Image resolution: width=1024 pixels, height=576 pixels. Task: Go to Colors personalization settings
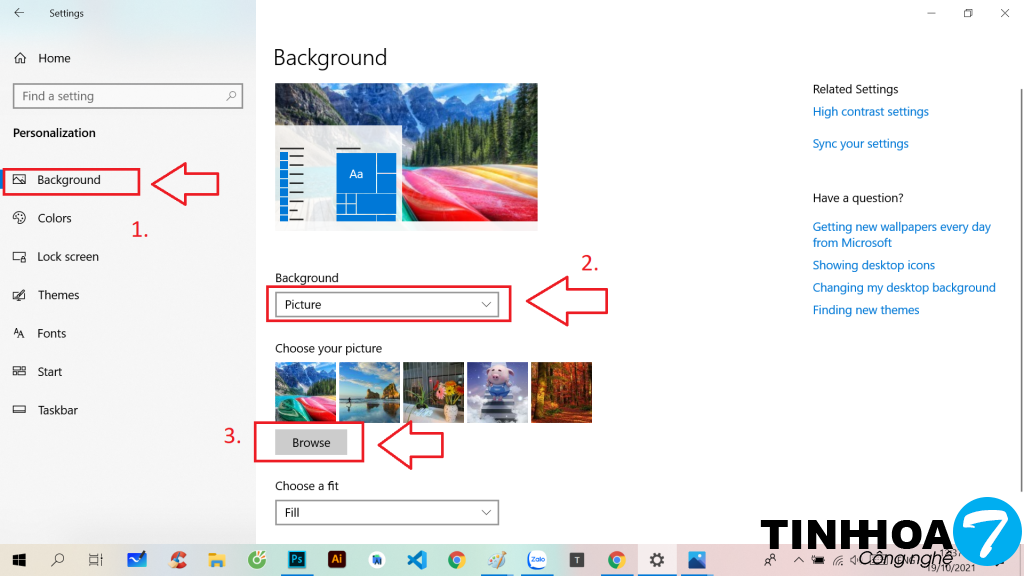54,218
